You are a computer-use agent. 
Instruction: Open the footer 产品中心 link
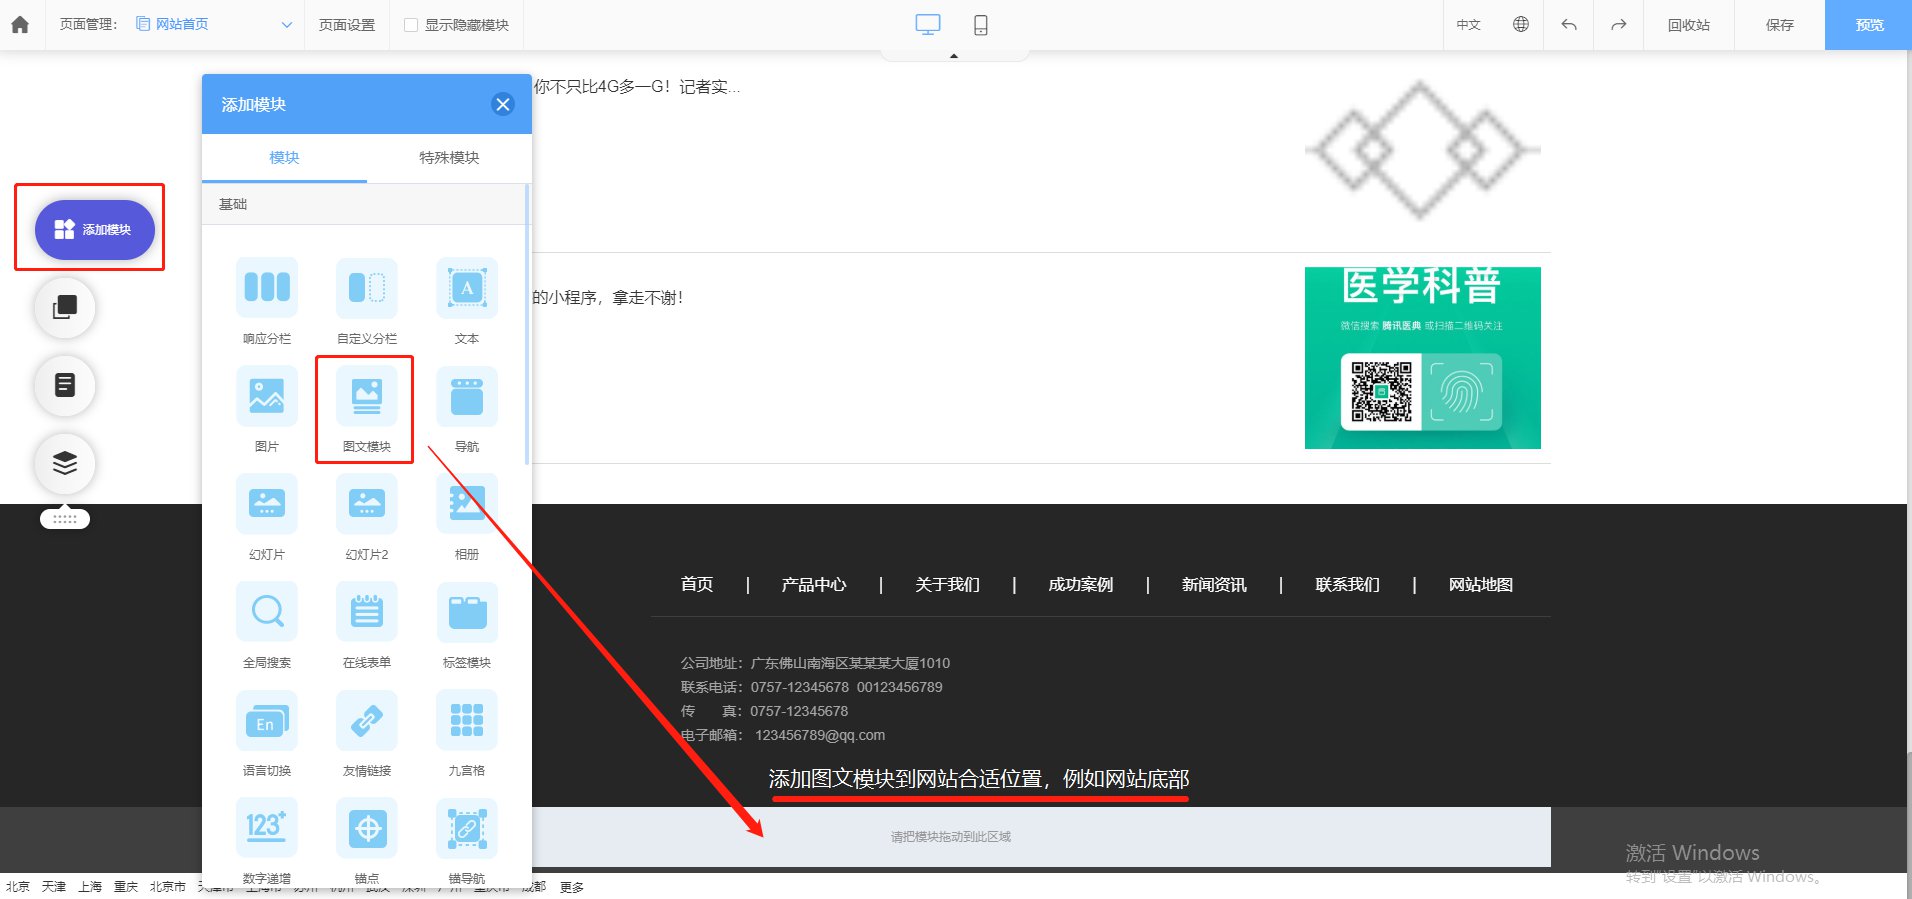(814, 585)
